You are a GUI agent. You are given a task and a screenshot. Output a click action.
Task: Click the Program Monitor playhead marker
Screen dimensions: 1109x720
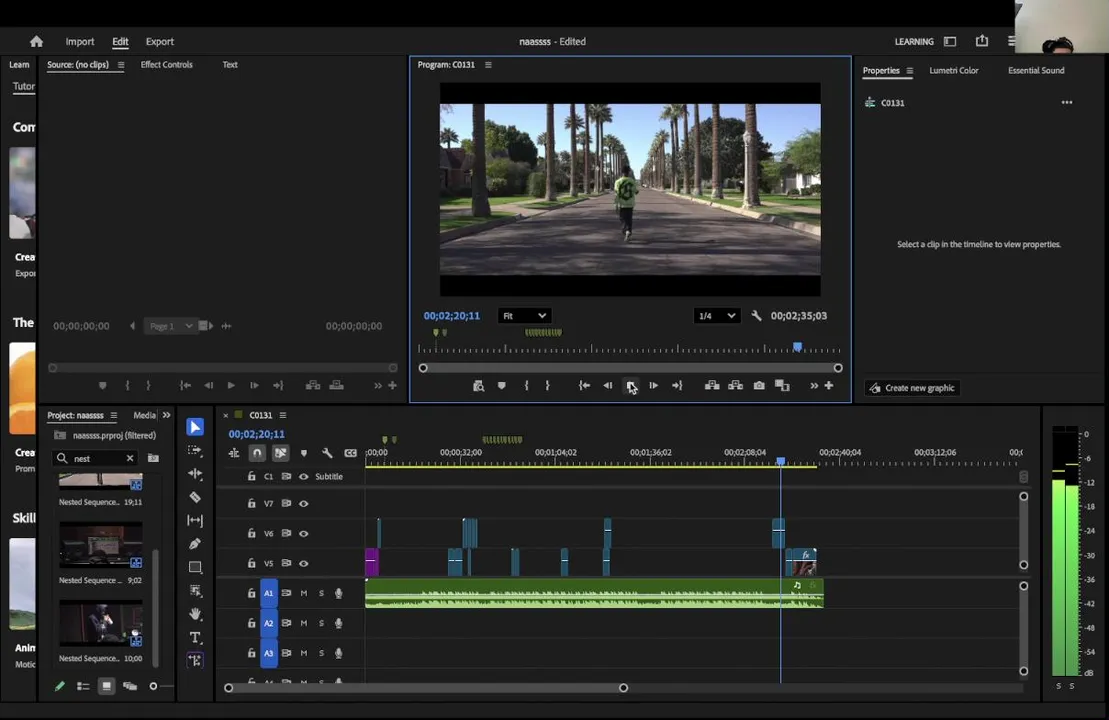(797, 347)
